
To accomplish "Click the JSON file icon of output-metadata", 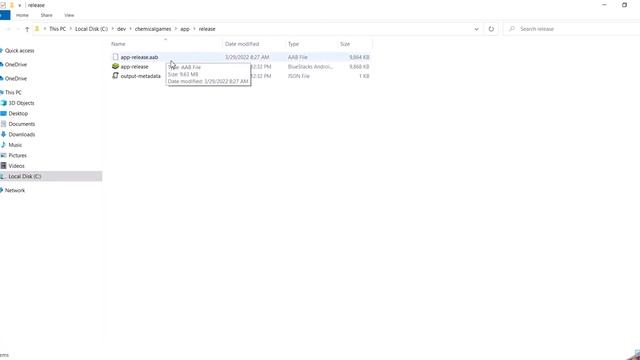I will point(116,76).
